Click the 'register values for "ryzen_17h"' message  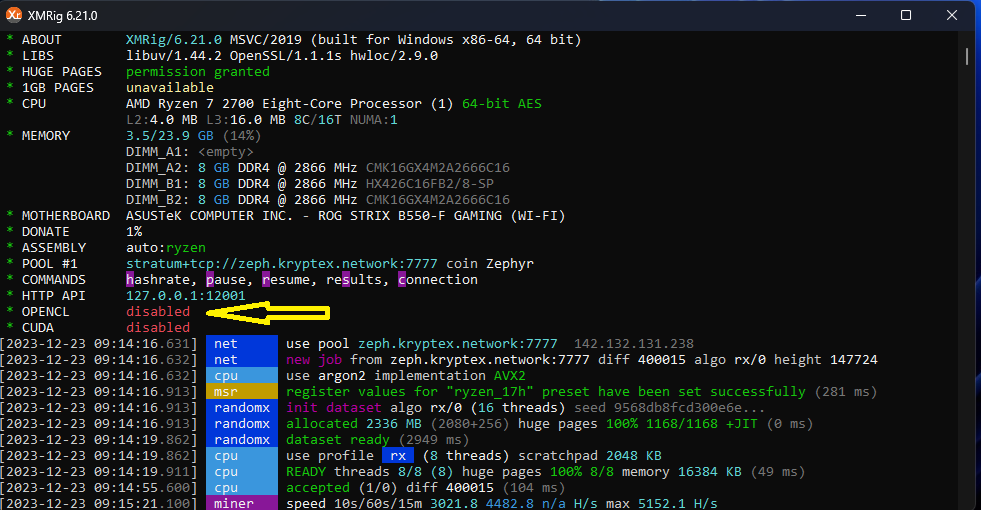(410, 392)
